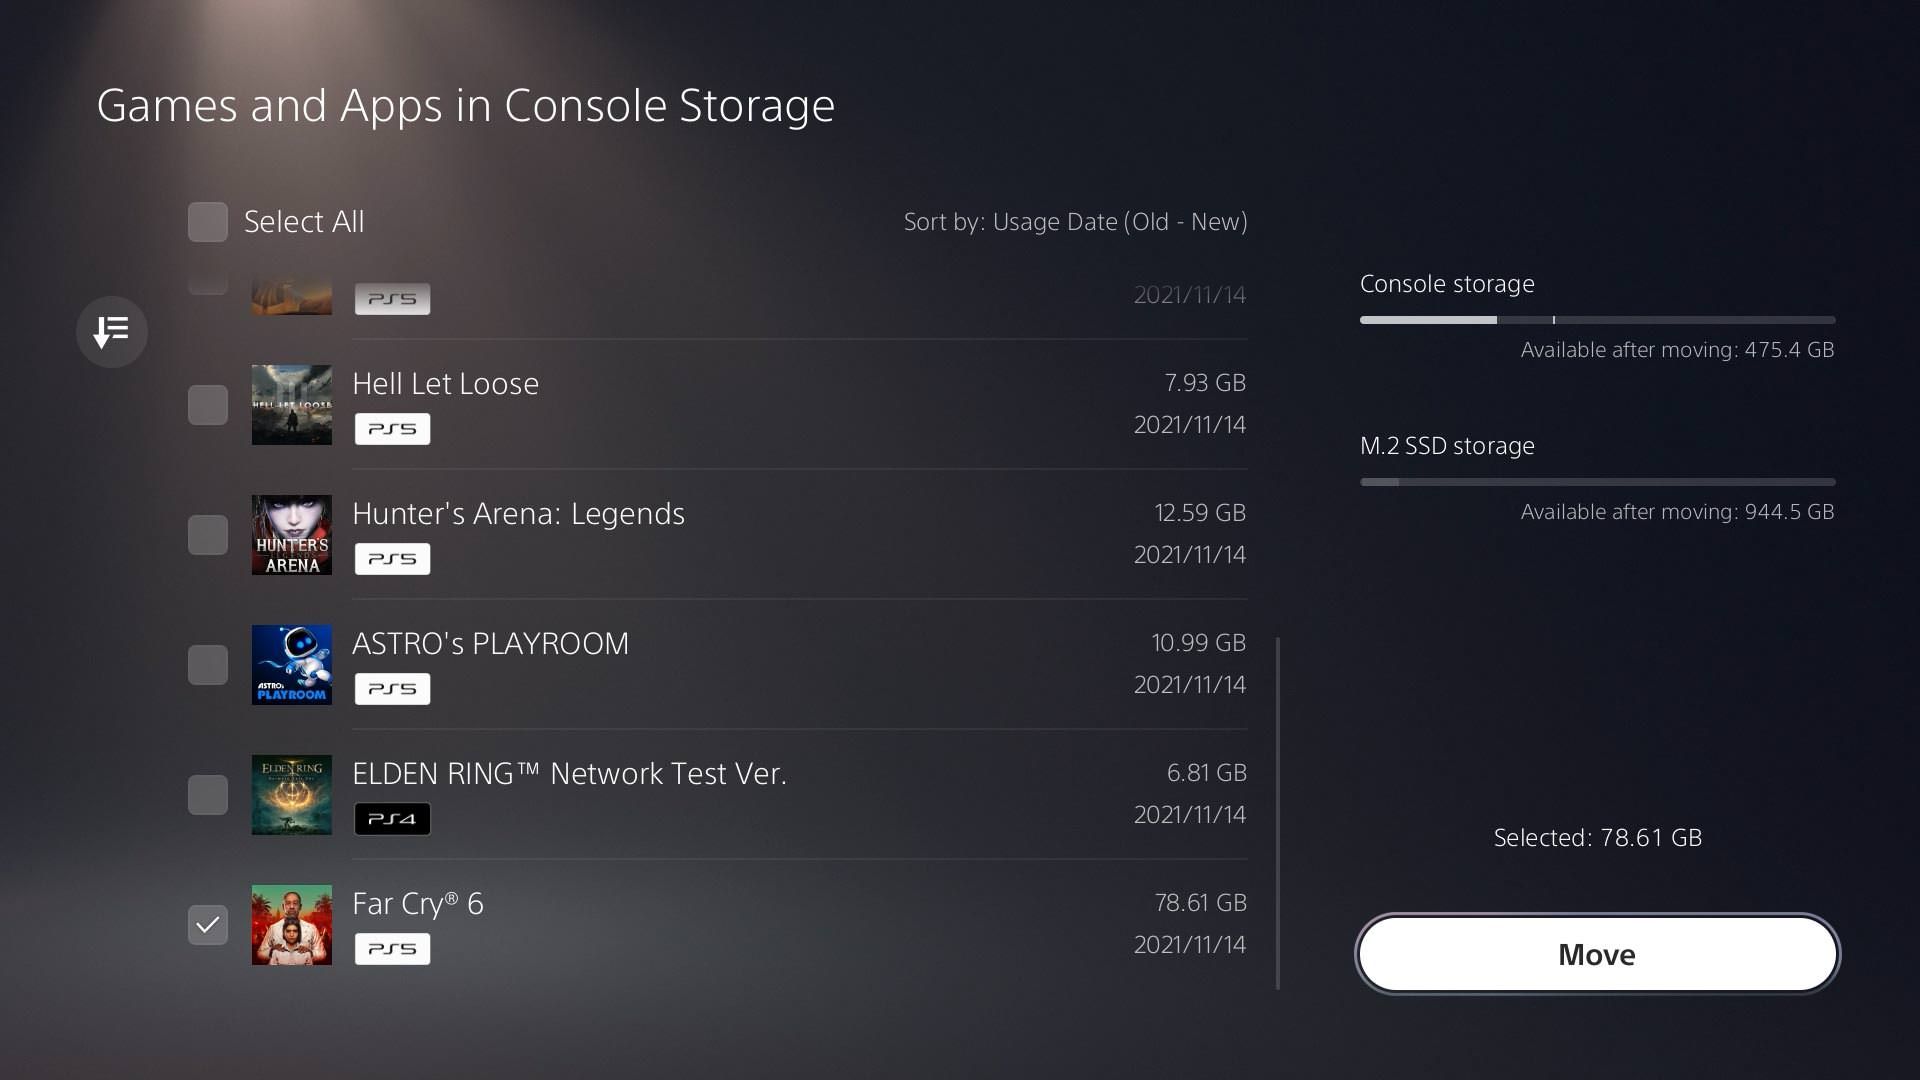Click the Console storage usage bar
This screenshot has height=1080, width=1920.
(1597, 320)
